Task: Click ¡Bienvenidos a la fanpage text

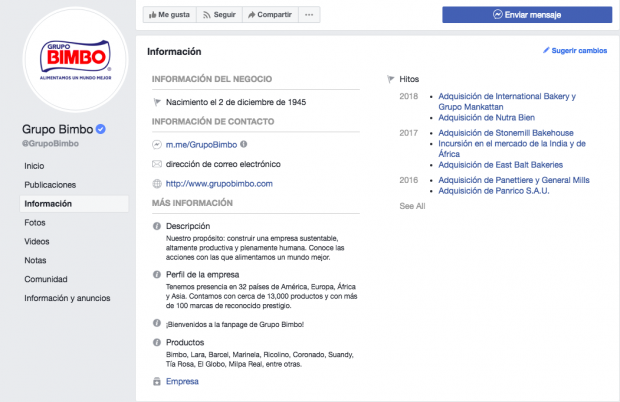Action: click(x=235, y=325)
